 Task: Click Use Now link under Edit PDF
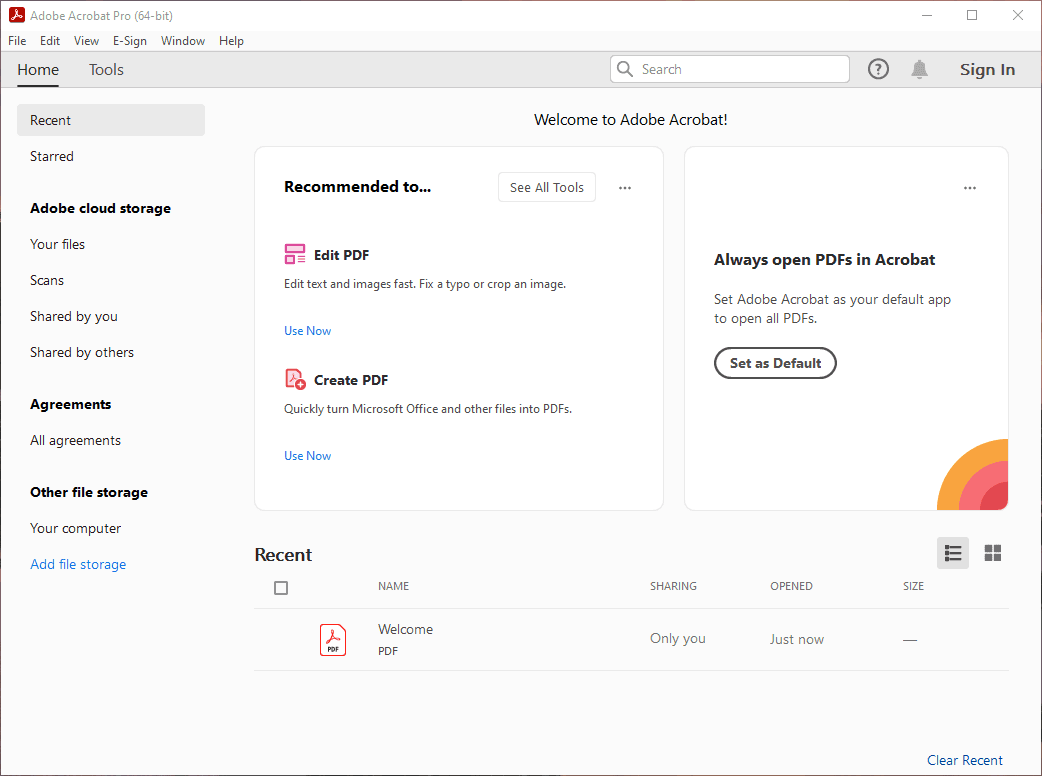coord(307,331)
